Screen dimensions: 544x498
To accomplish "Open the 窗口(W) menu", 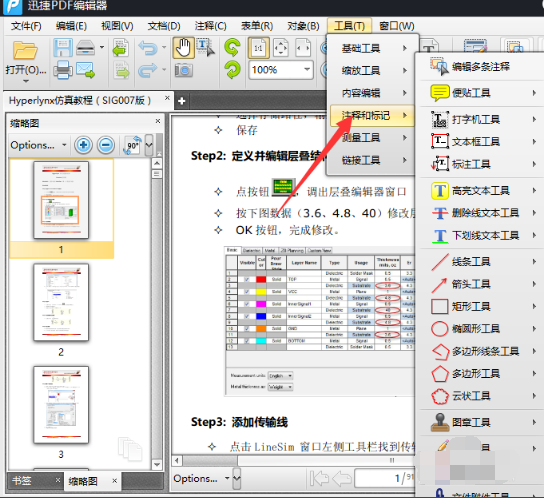I will point(397,26).
